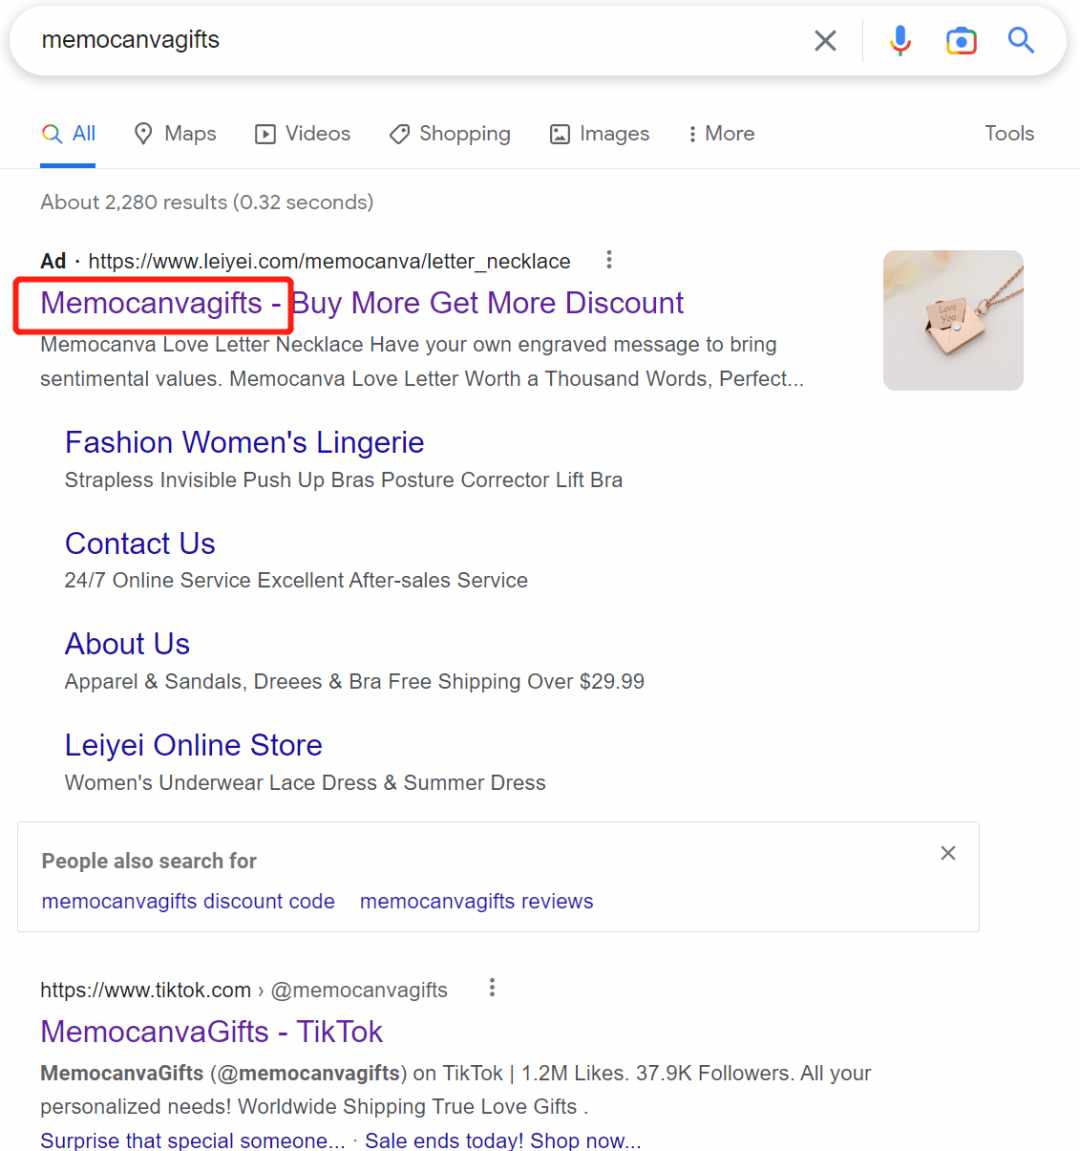Image resolution: width=1080 pixels, height=1151 pixels.
Task: Open three-dot options beside the leiyei ad URL
Action: pyautogui.click(x=609, y=260)
